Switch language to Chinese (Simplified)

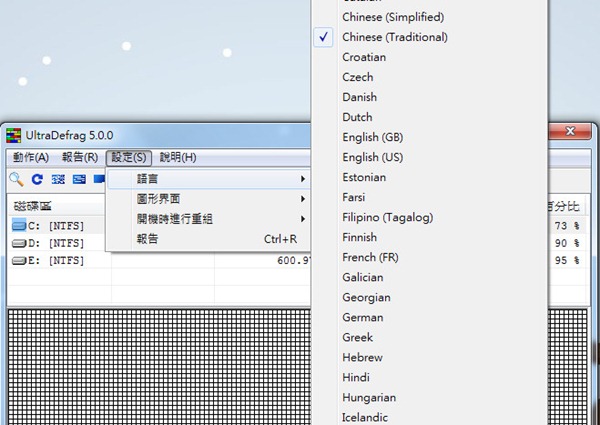click(393, 17)
